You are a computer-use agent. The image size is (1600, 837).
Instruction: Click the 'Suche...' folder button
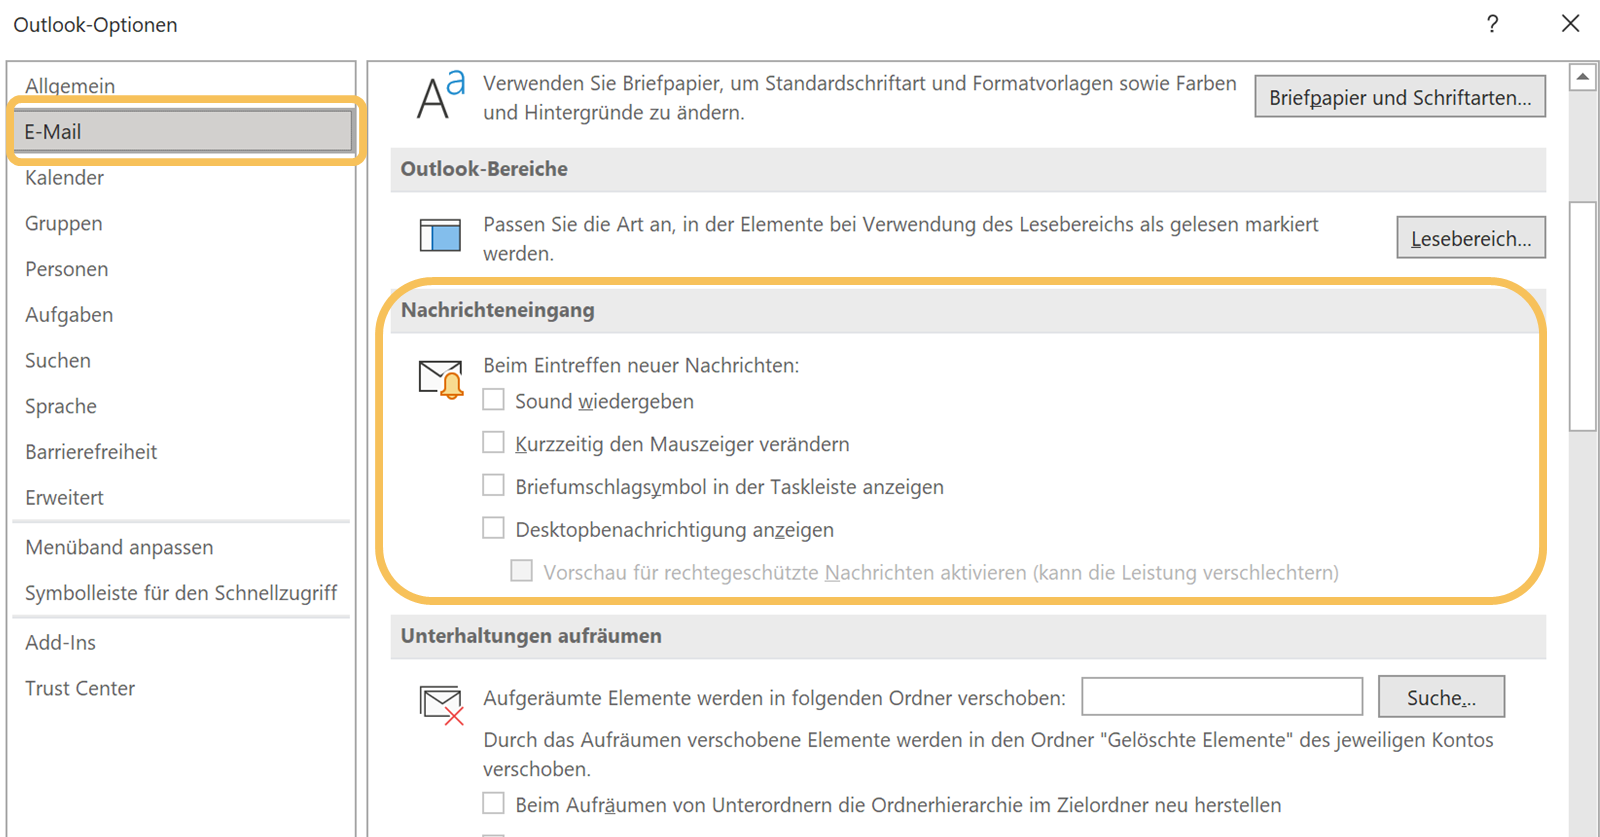pyautogui.click(x=1441, y=697)
